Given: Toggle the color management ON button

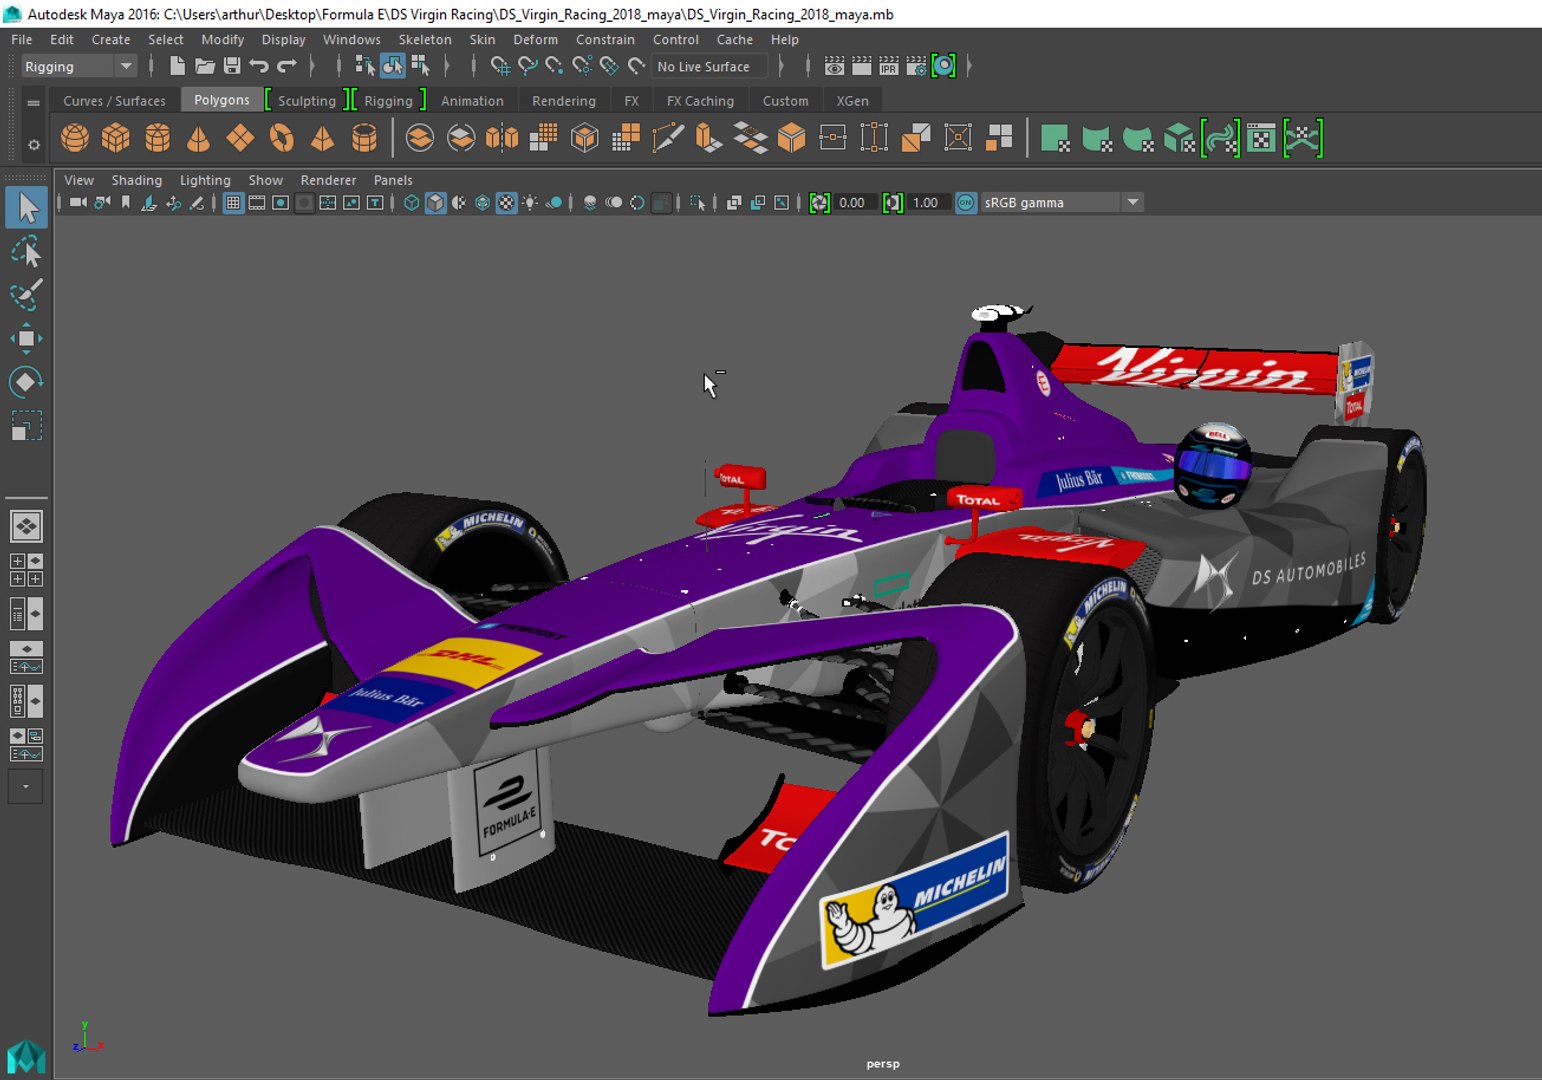Looking at the screenshot, I should pyautogui.click(x=966, y=202).
